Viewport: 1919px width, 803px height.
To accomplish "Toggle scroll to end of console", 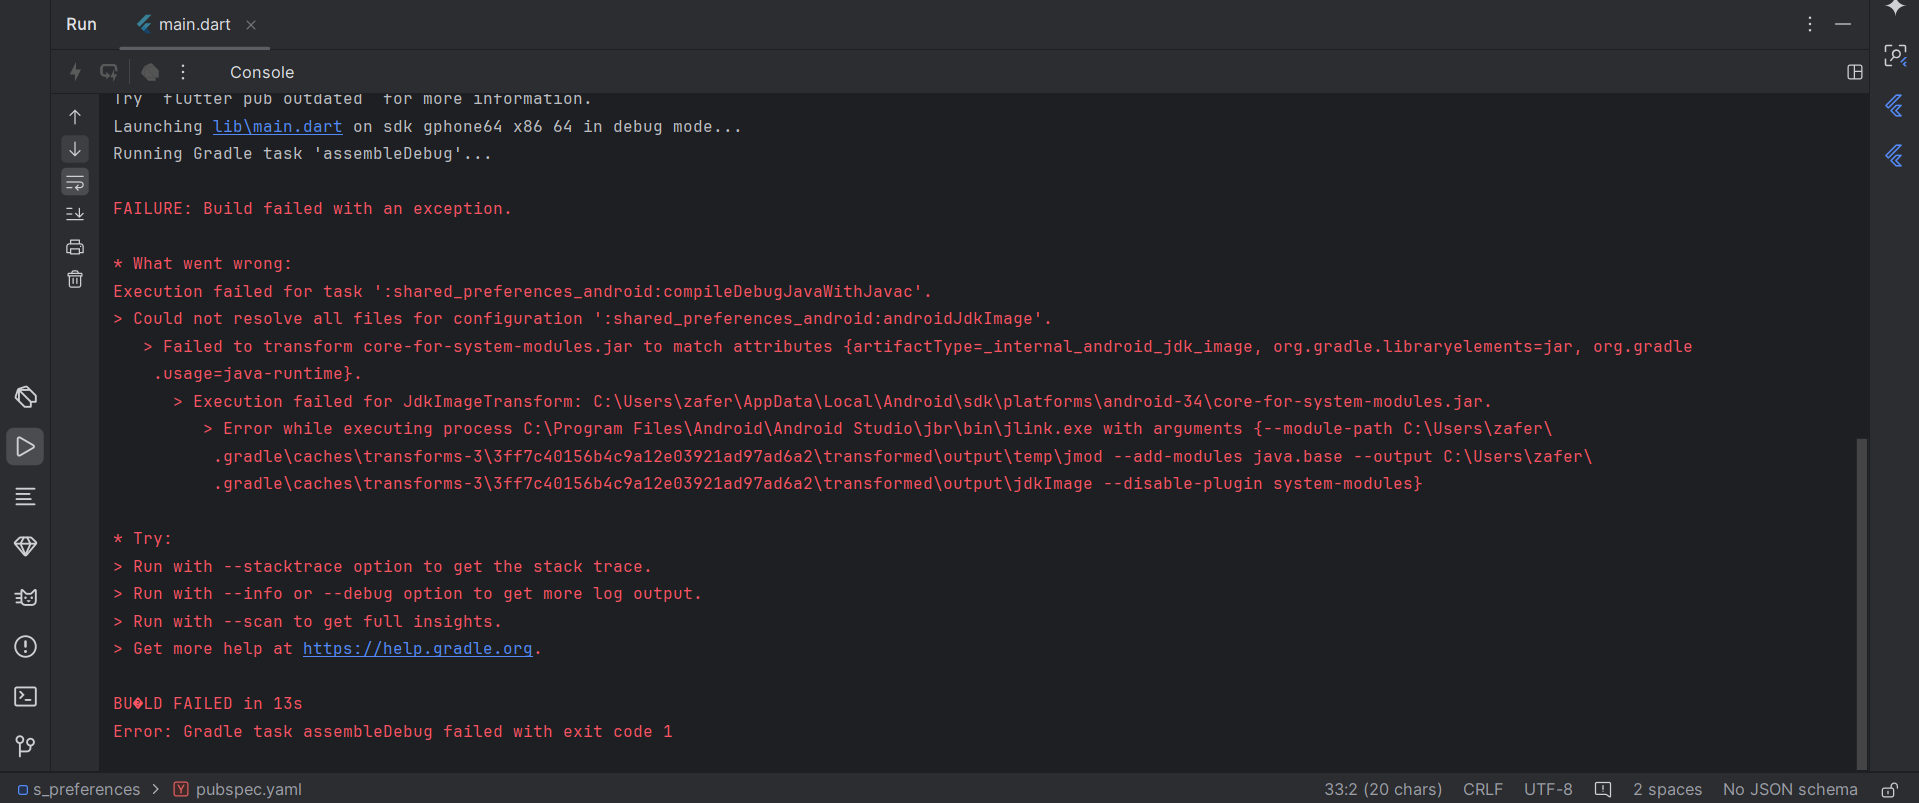I will point(75,214).
